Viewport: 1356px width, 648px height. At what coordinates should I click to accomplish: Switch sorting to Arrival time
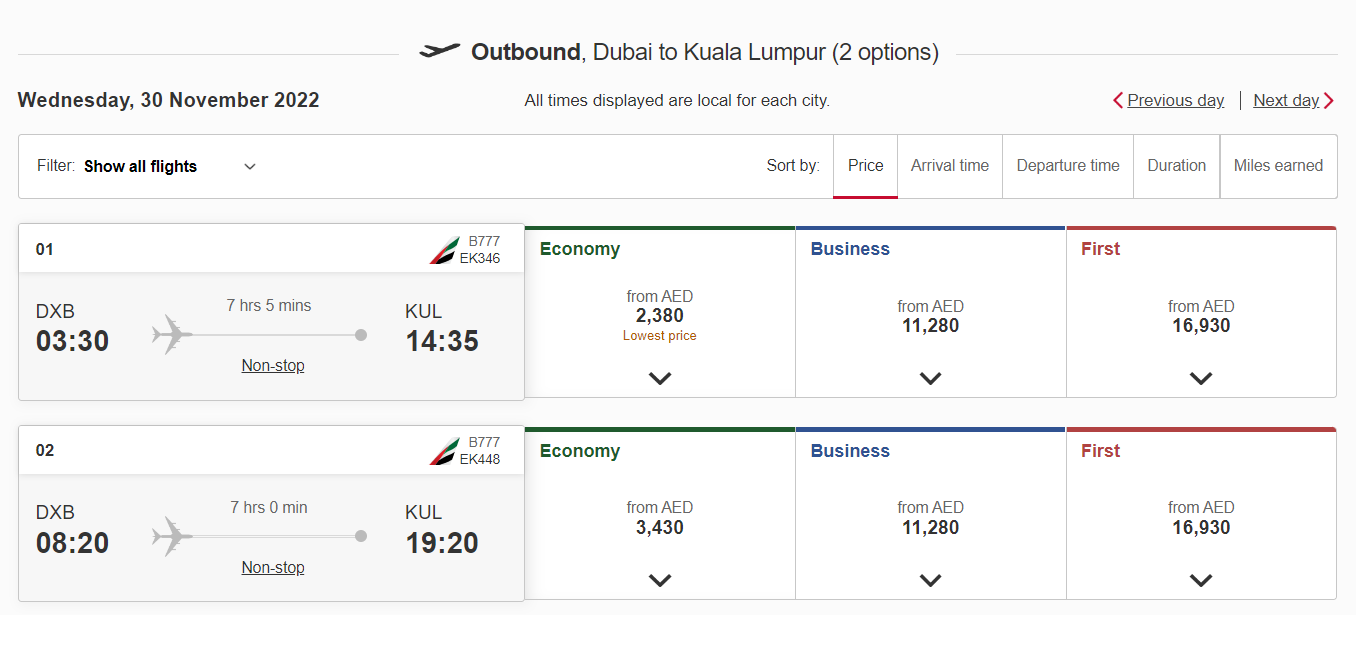(x=949, y=165)
